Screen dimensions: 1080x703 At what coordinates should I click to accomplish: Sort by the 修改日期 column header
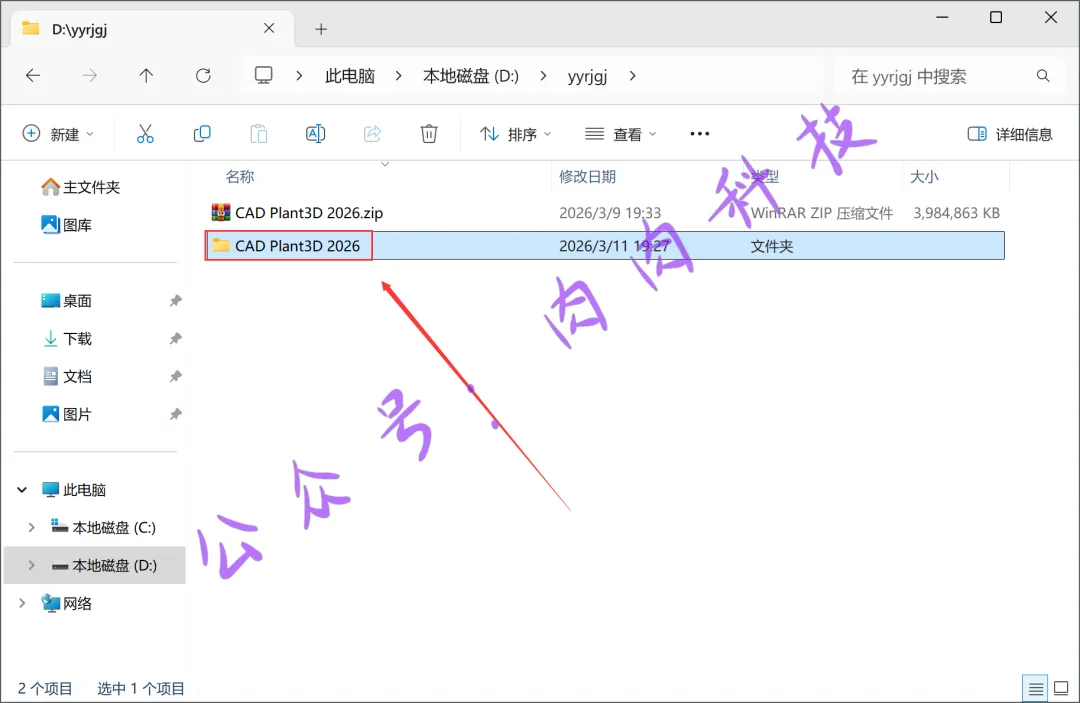coord(588,177)
